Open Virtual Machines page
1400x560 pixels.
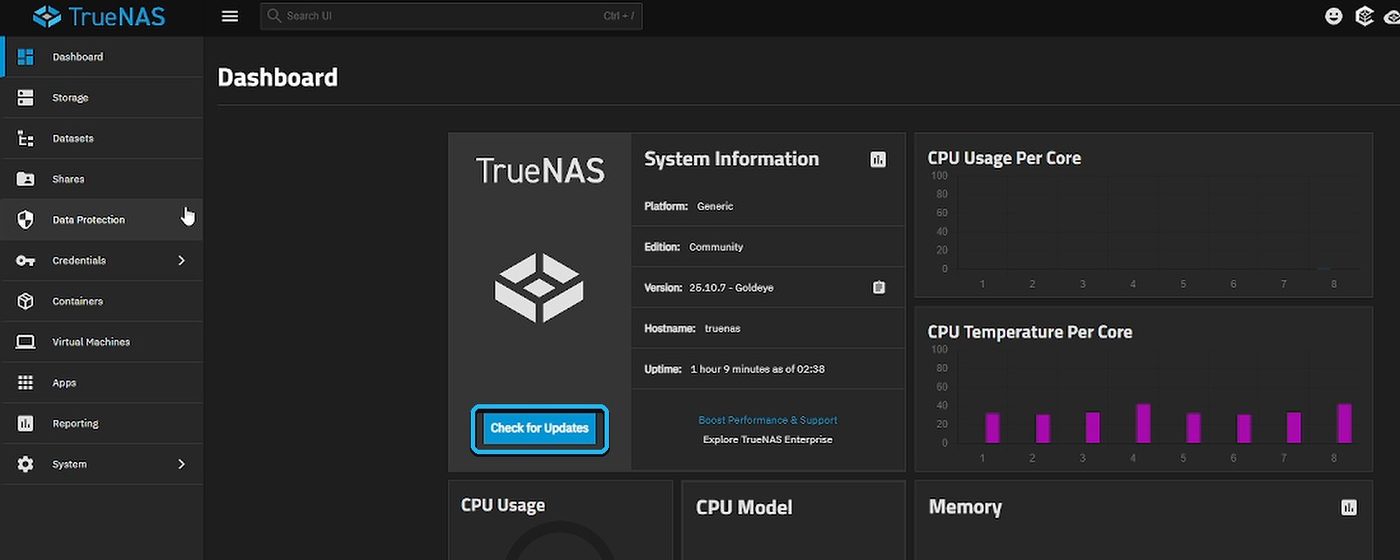102,342
